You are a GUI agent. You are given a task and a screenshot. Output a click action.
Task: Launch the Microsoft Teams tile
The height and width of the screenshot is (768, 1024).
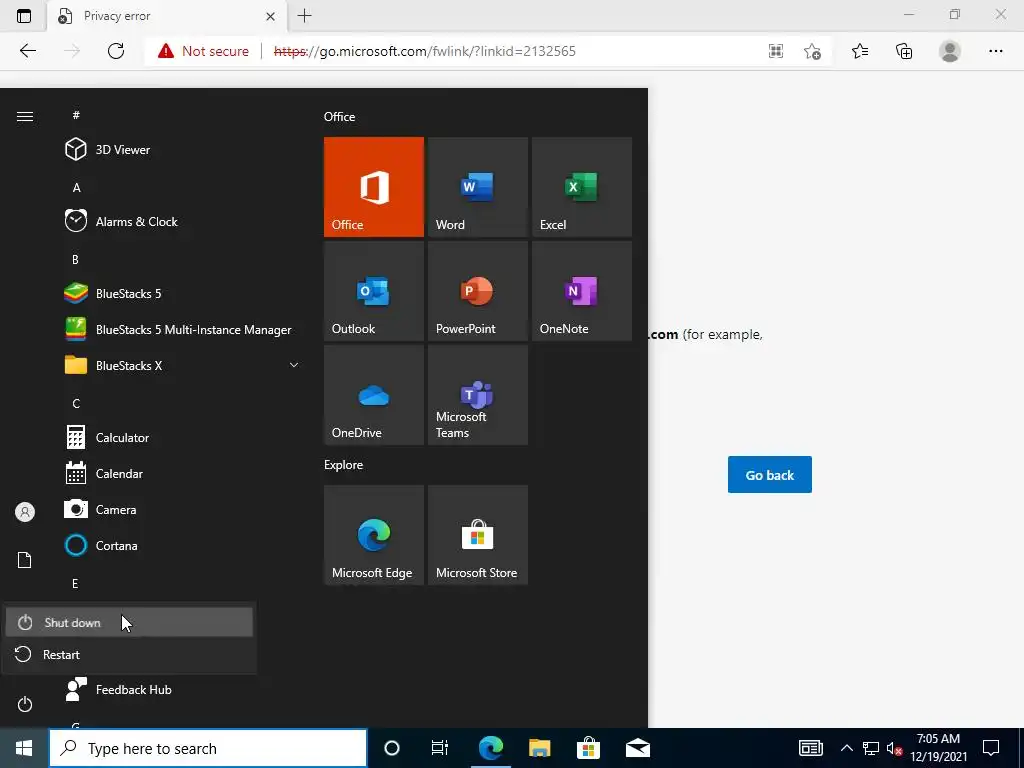pyautogui.click(x=477, y=395)
